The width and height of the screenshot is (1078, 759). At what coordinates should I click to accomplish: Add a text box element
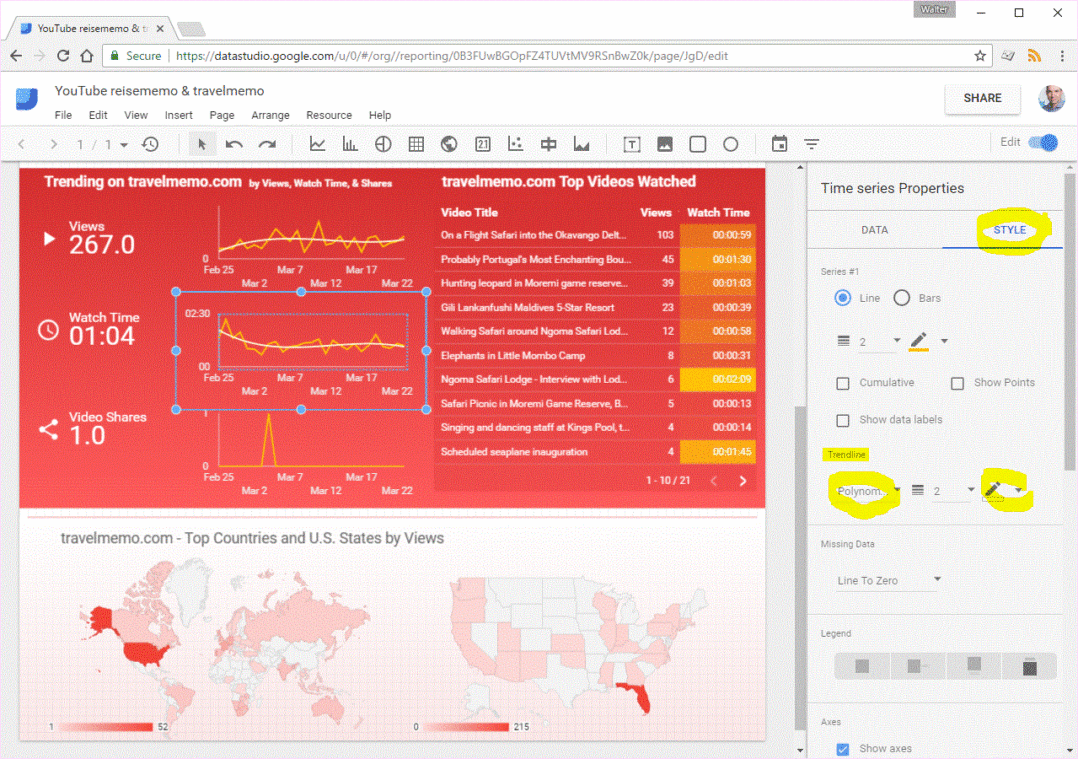(632, 145)
